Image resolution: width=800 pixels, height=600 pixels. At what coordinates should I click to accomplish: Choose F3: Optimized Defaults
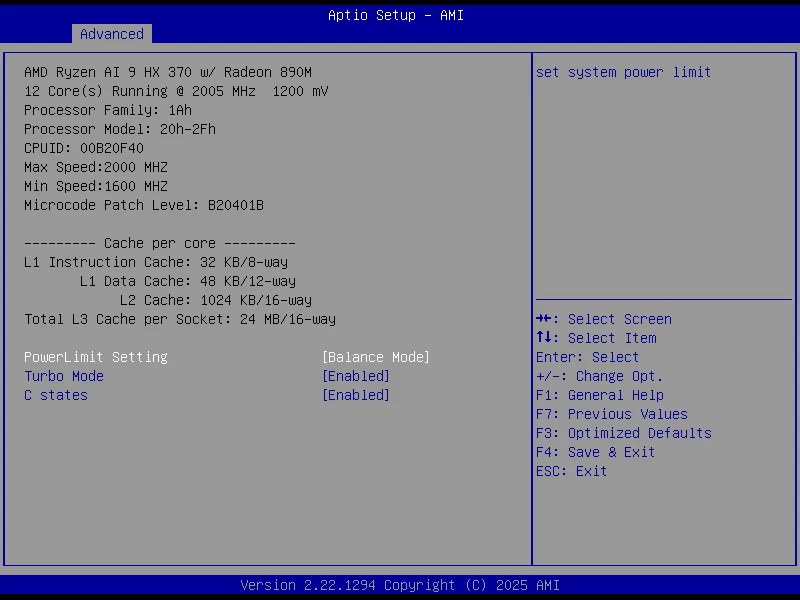pyautogui.click(x=623, y=433)
